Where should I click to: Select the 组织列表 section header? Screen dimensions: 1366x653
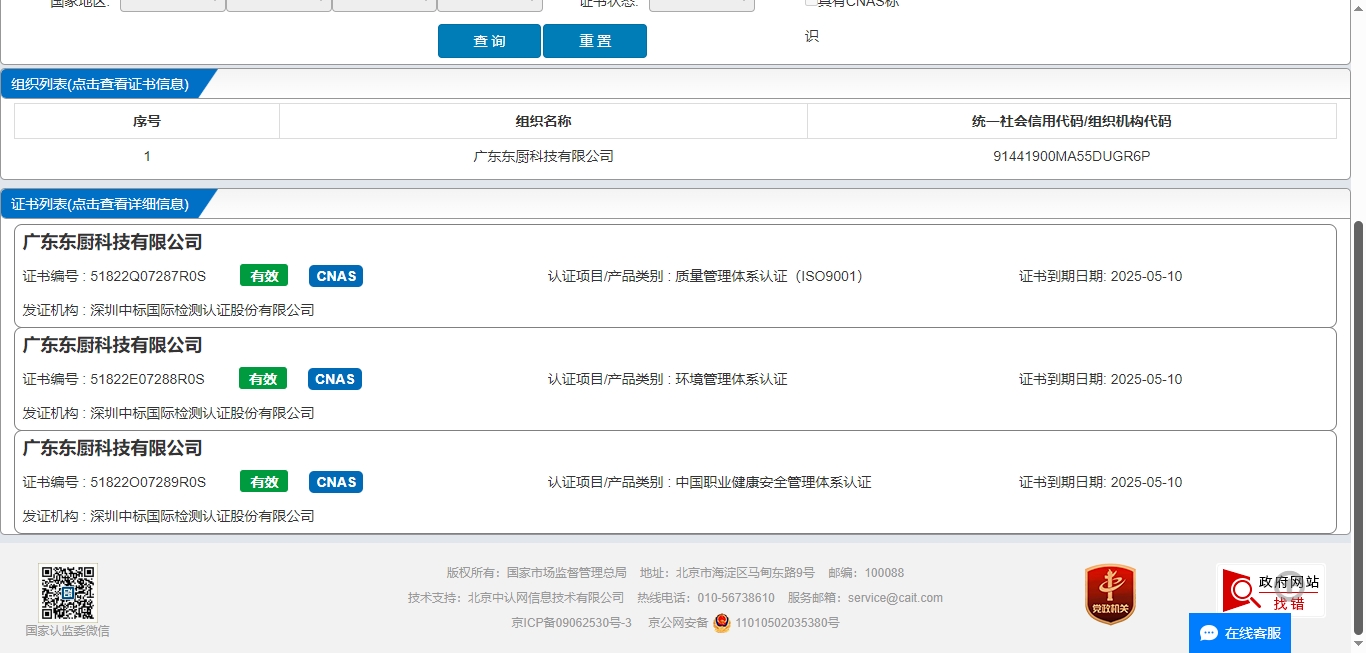tap(100, 84)
